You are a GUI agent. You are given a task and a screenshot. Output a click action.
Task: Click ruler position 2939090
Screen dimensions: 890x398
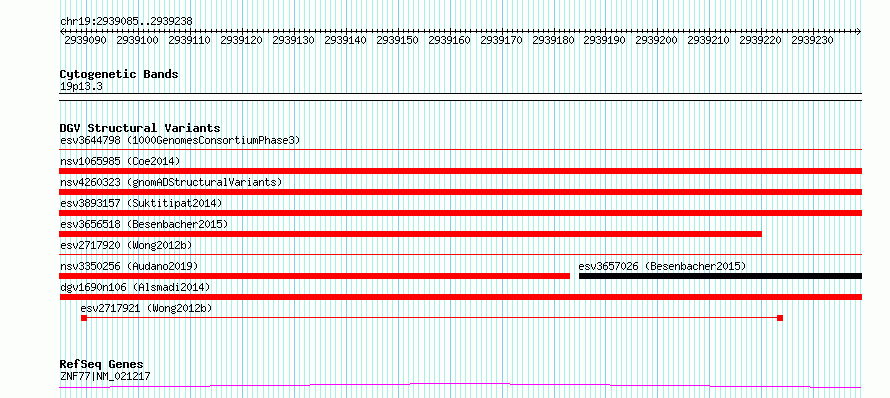[x=85, y=40]
